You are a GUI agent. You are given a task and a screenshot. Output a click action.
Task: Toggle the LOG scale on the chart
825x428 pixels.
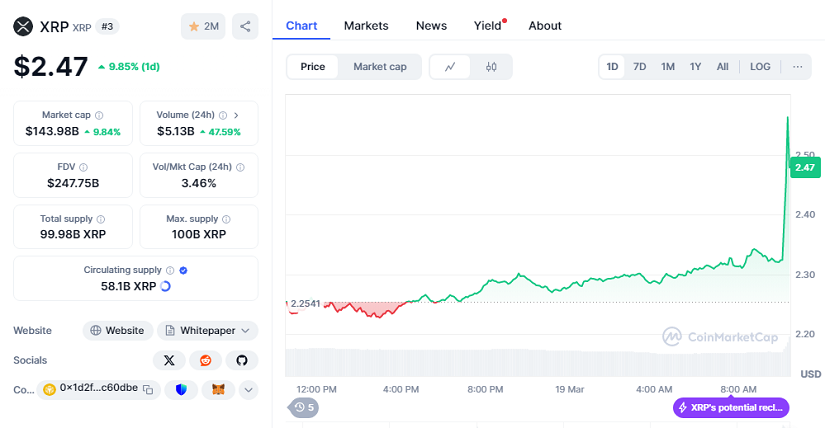[x=760, y=67]
